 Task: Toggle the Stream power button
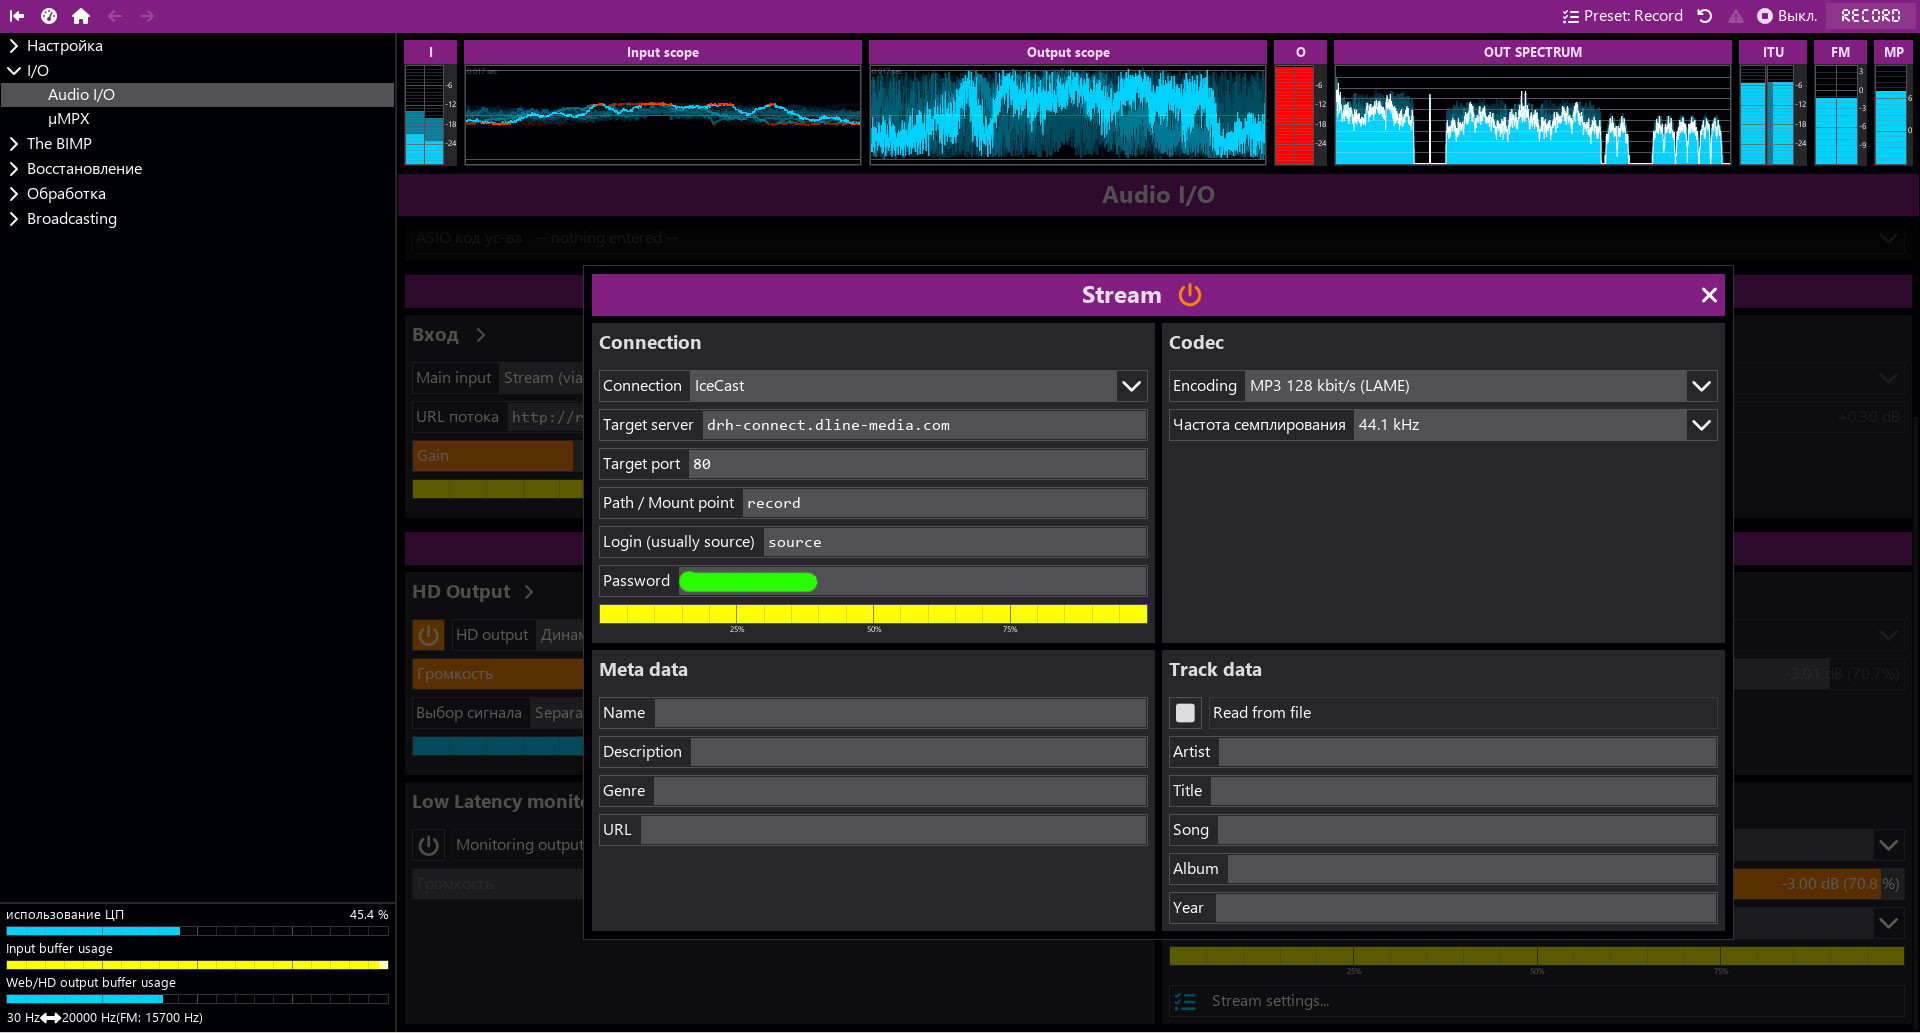pos(1189,295)
